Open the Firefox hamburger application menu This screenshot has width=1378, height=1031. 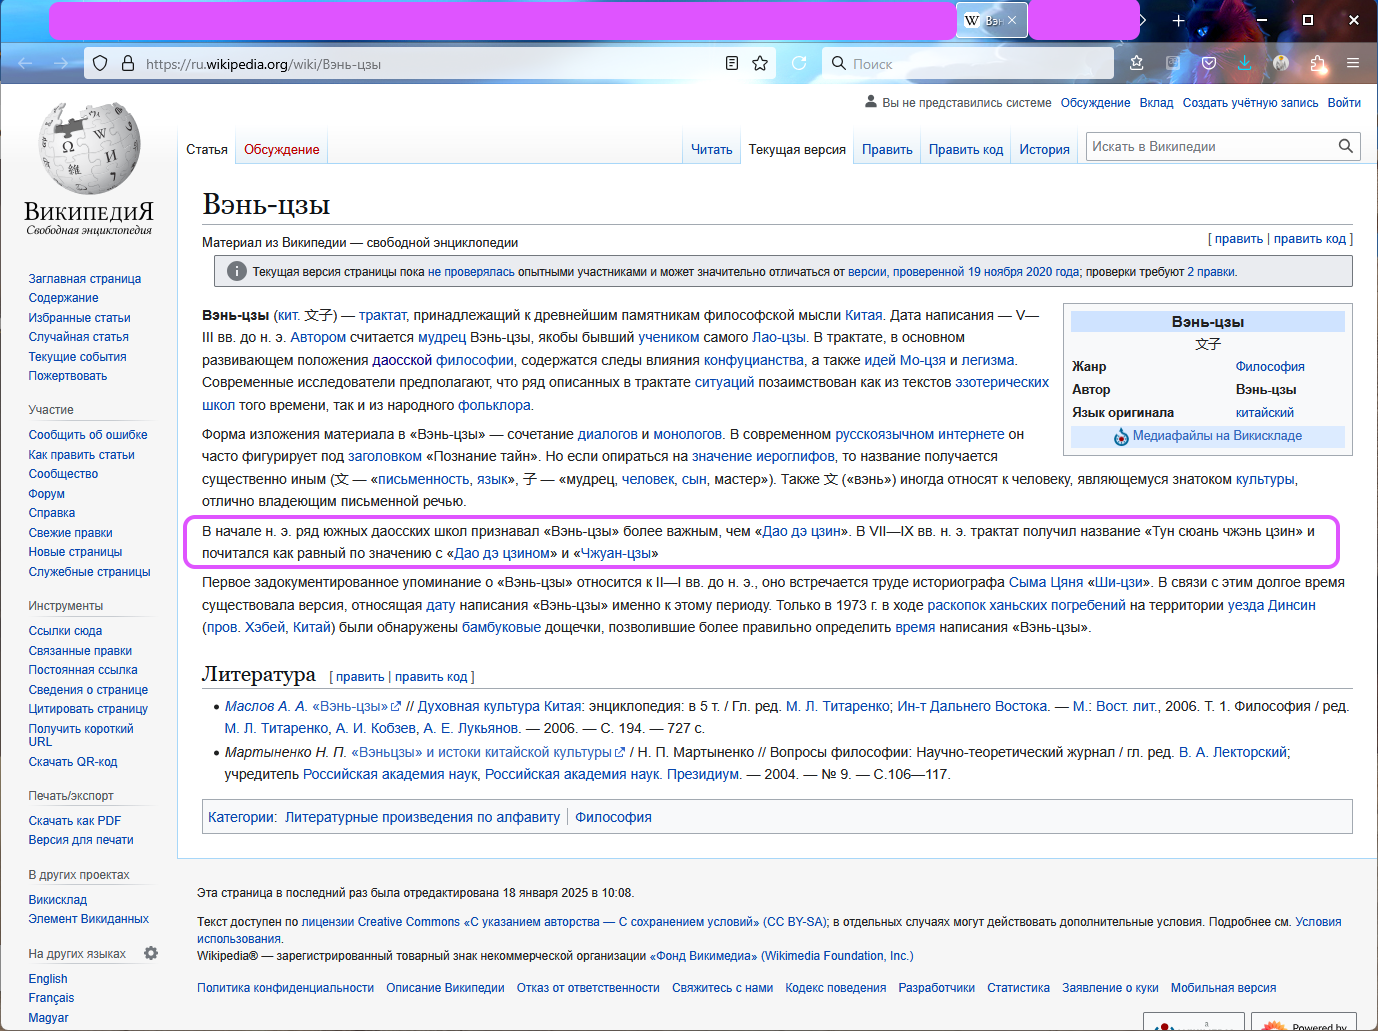[x=1353, y=63]
